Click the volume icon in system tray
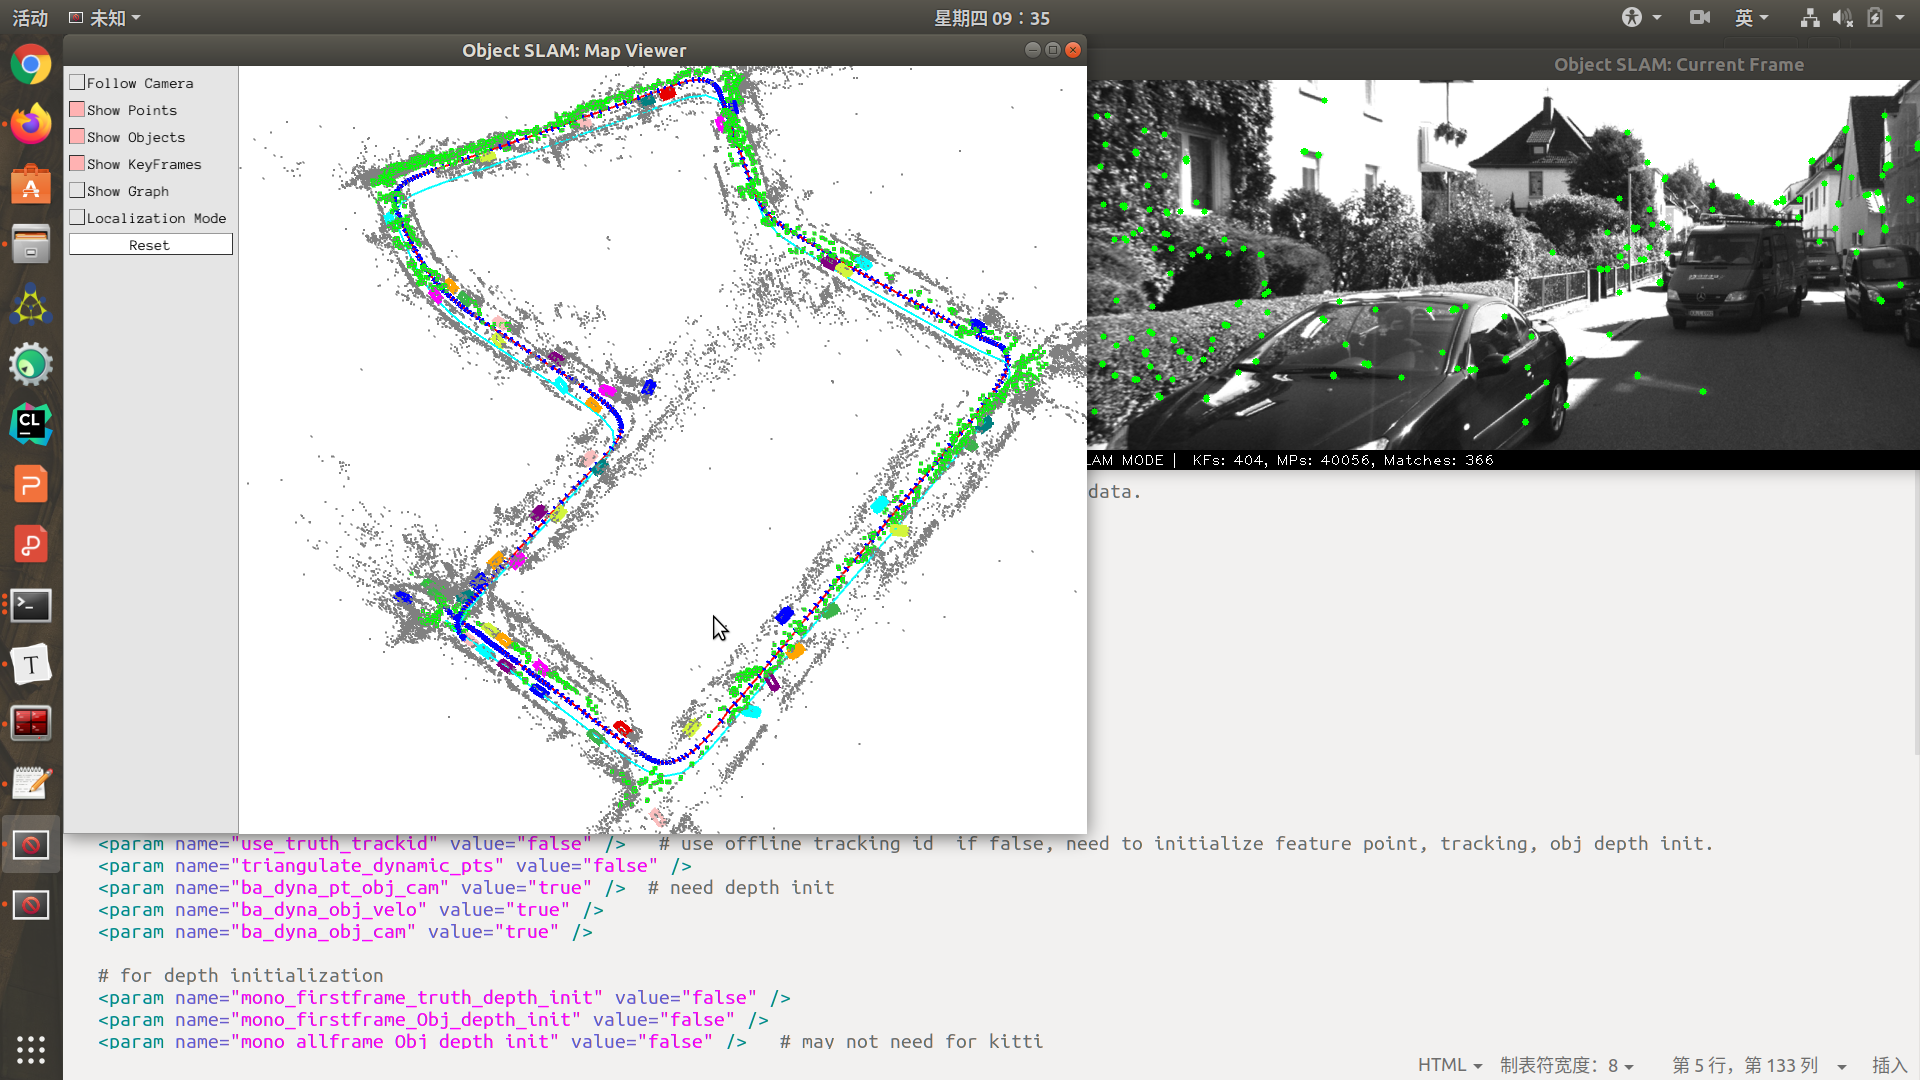 point(1842,18)
